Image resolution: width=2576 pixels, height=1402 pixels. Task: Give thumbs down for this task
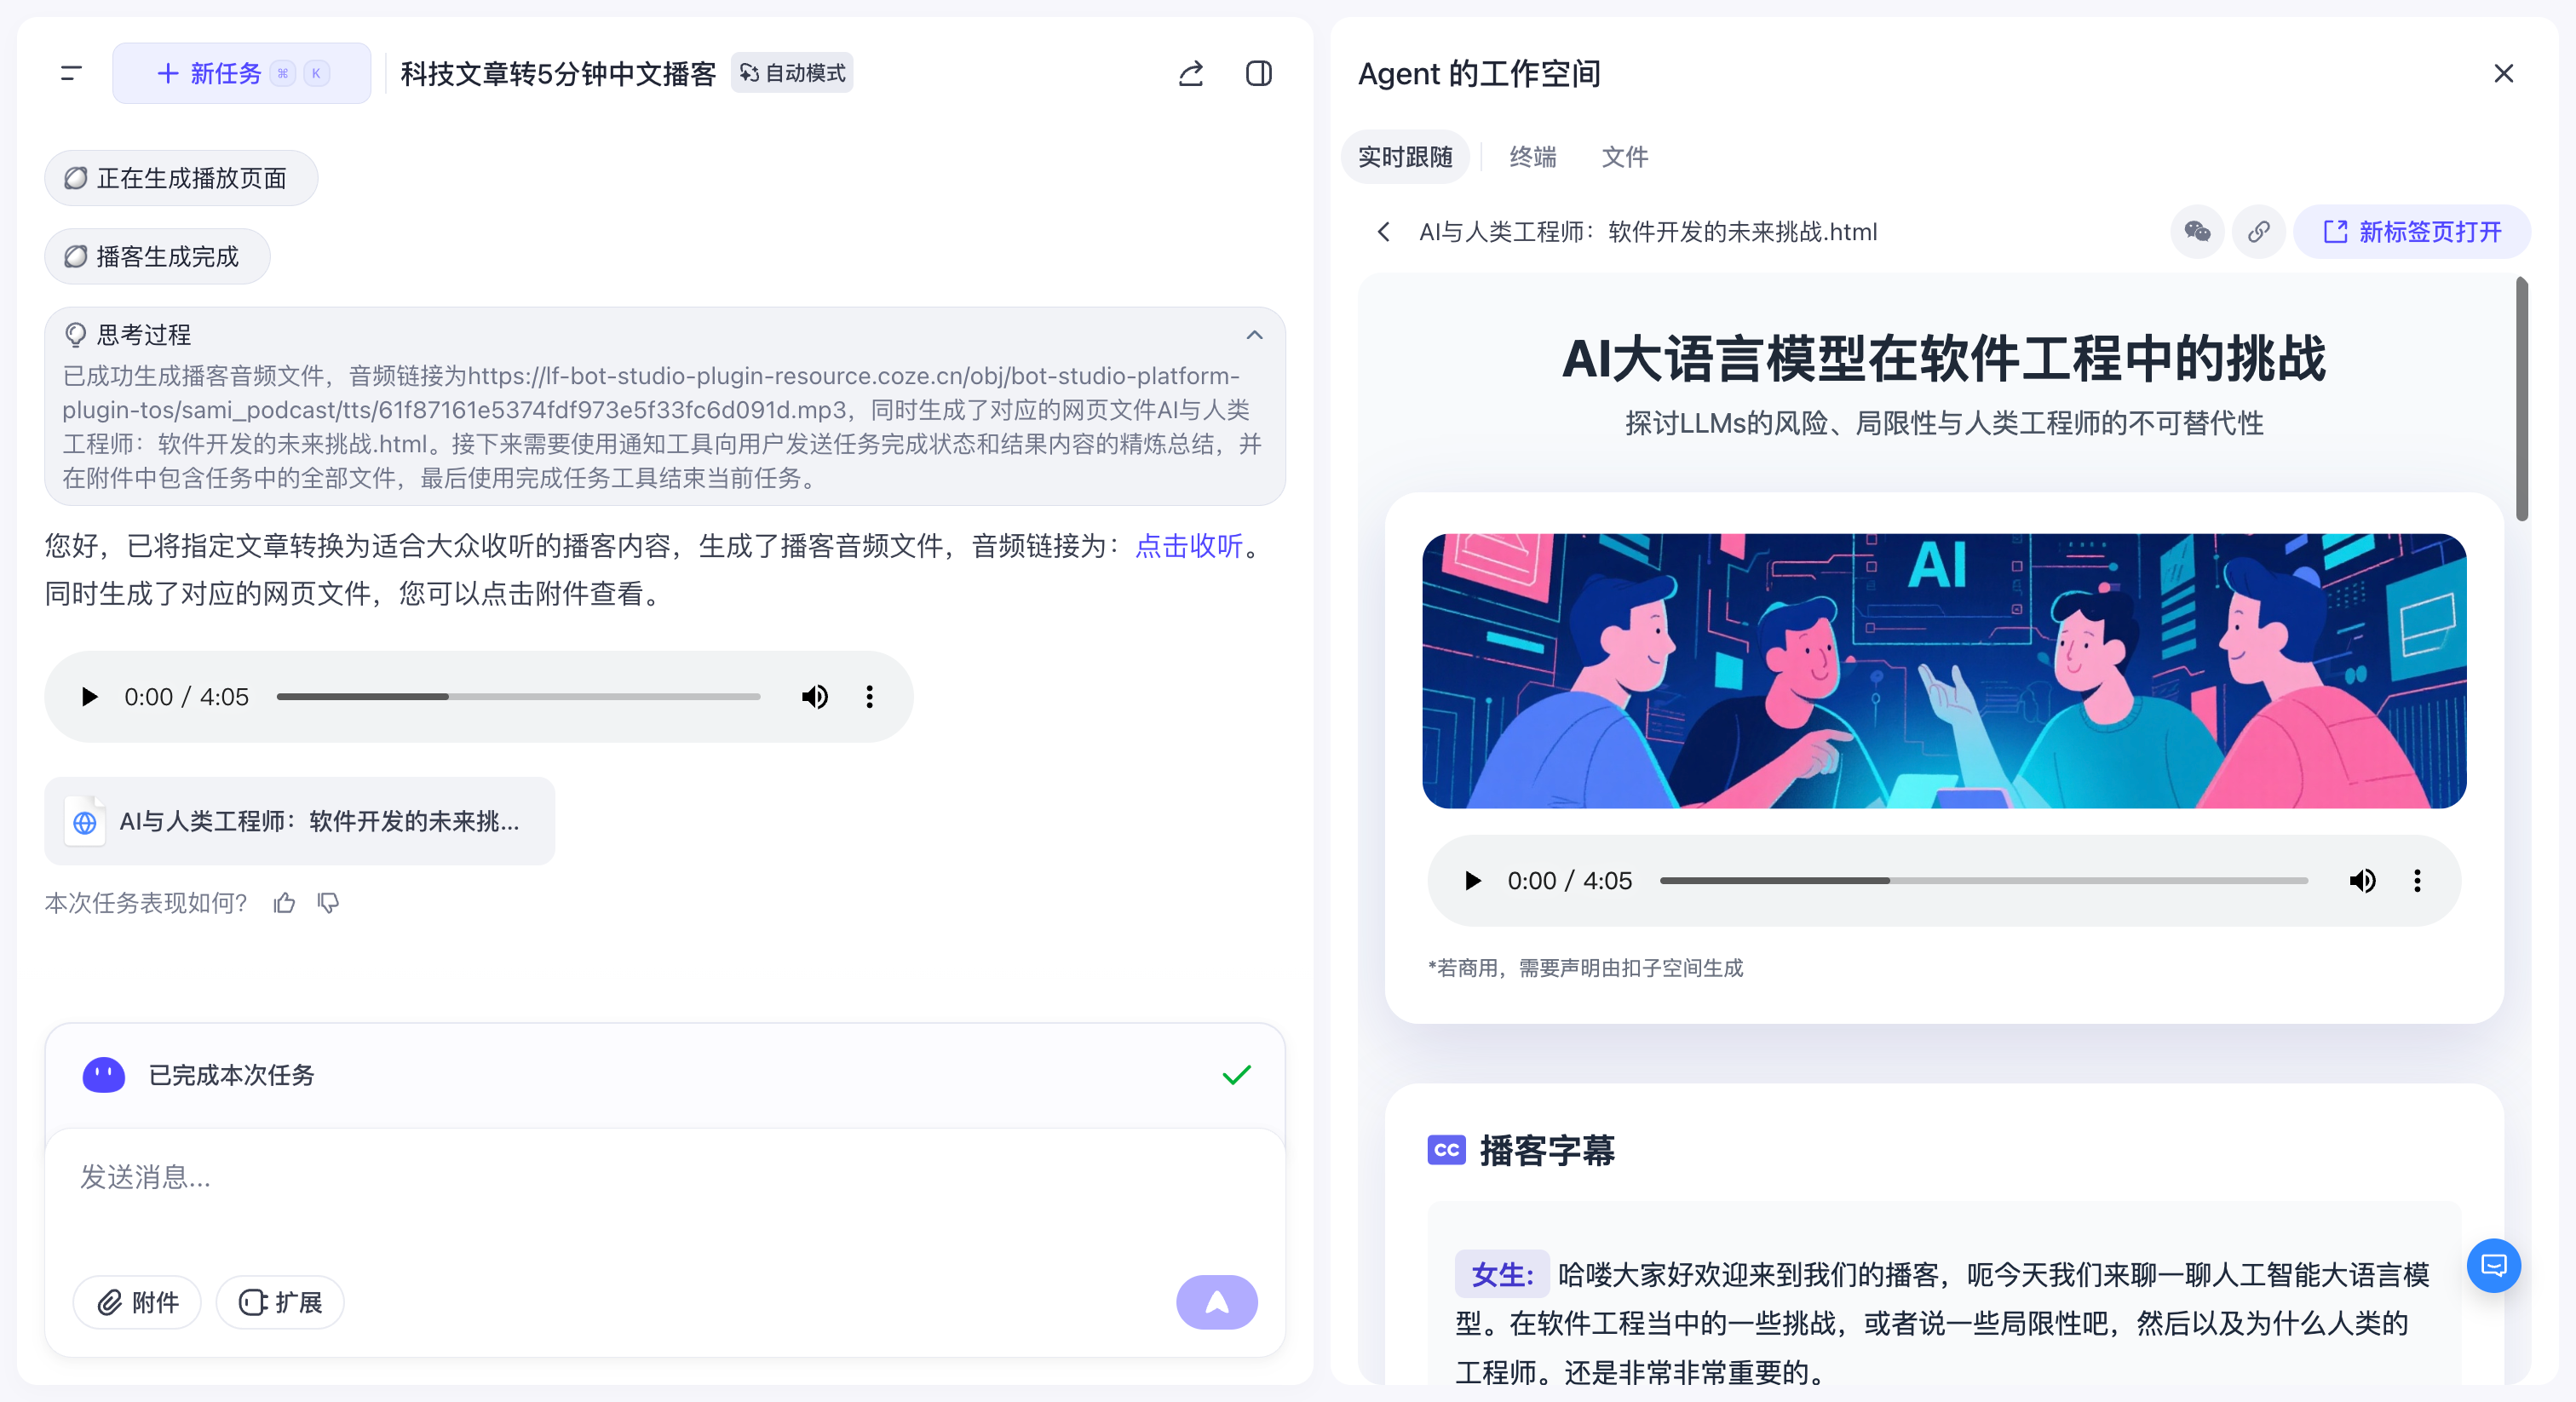point(328,903)
